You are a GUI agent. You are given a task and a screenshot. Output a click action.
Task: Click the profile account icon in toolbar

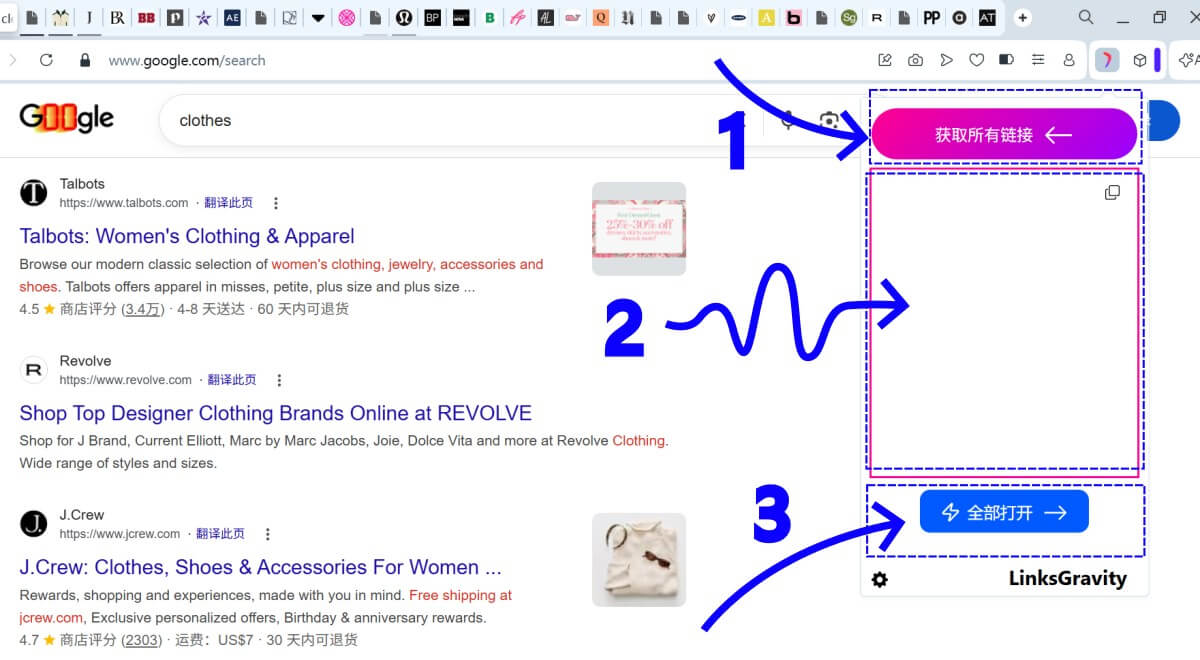(1068, 60)
